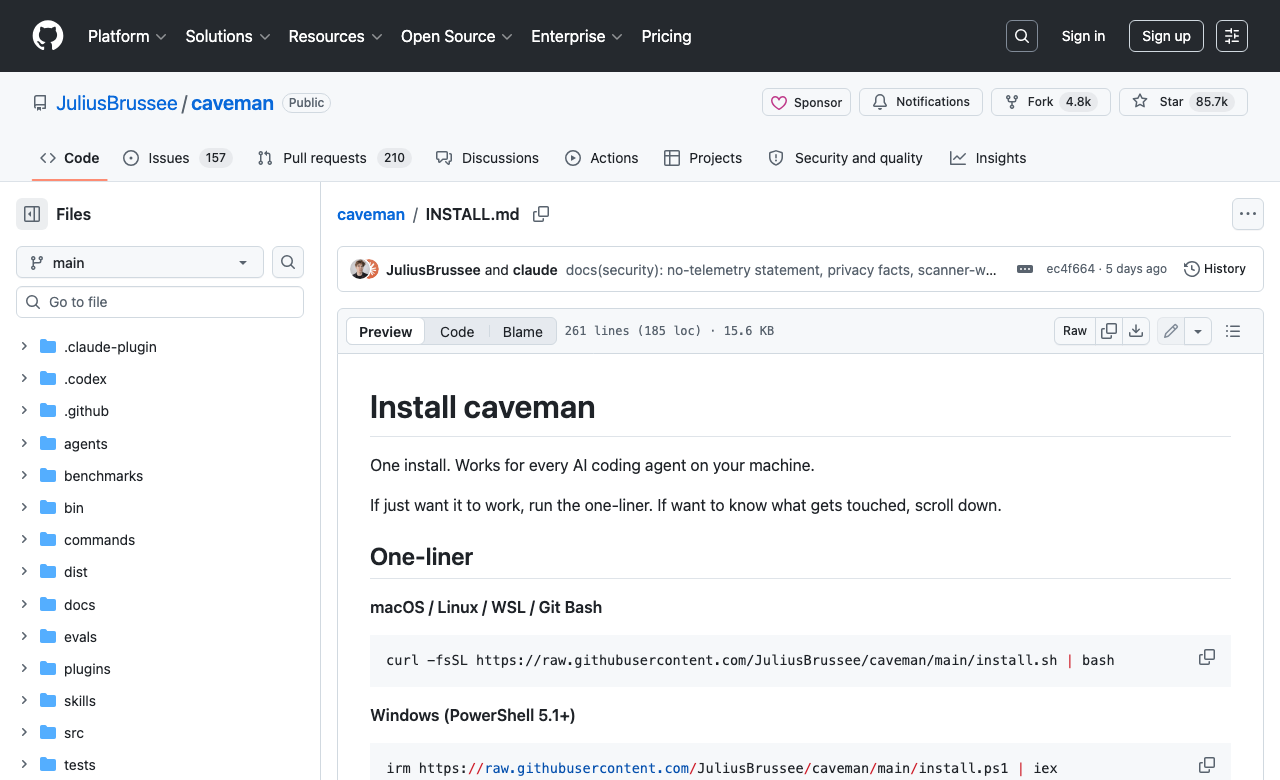1280x780 pixels.
Task: Click the .claude-plugin folder icon
Action: point(48,347)
